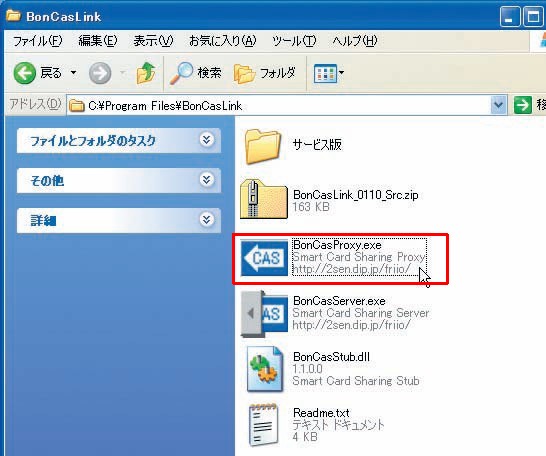Click the grey Forward arrow icon
Screen dimensions: 546x456
tap(100, 73)
